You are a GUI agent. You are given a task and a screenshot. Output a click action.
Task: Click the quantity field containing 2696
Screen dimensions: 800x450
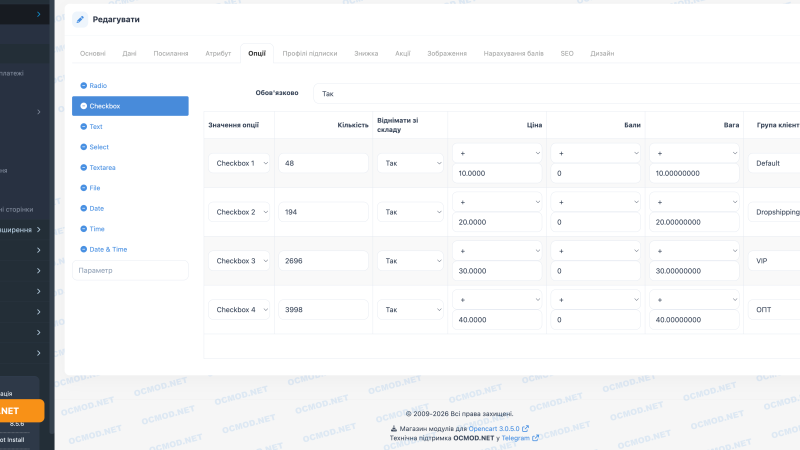point(323,261)
